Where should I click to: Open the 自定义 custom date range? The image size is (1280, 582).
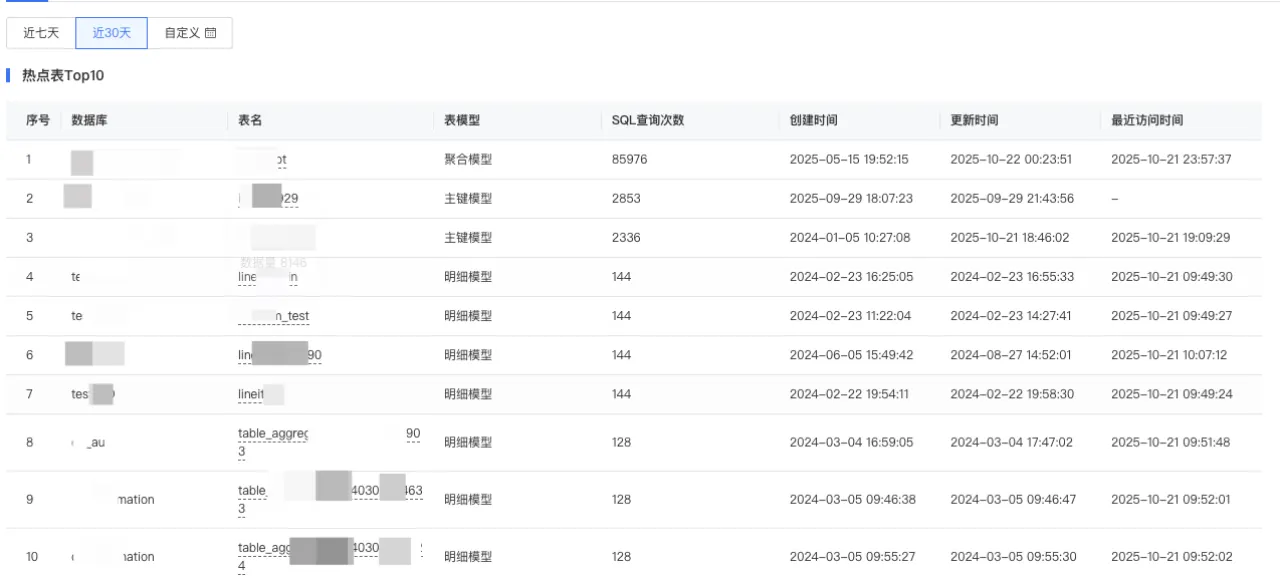click(x=190, y=33)
